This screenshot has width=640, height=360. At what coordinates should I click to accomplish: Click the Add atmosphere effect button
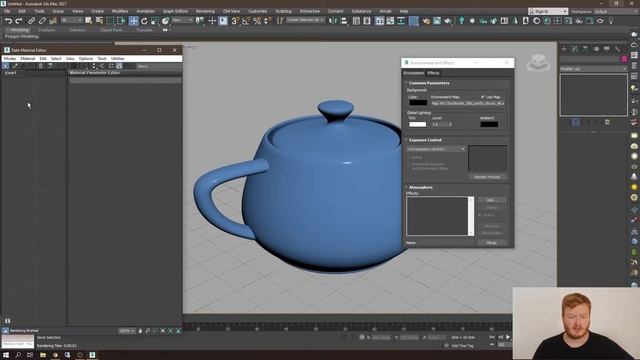492,200
